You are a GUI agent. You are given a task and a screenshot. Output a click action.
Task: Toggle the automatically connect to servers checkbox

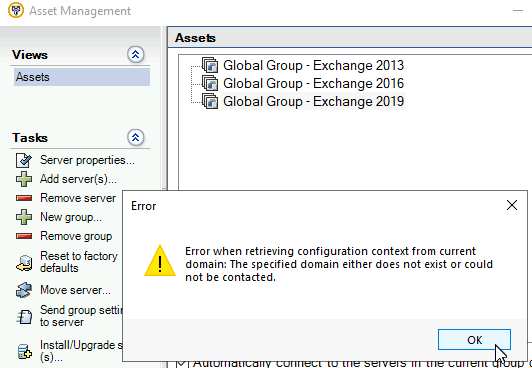[182, 364]
